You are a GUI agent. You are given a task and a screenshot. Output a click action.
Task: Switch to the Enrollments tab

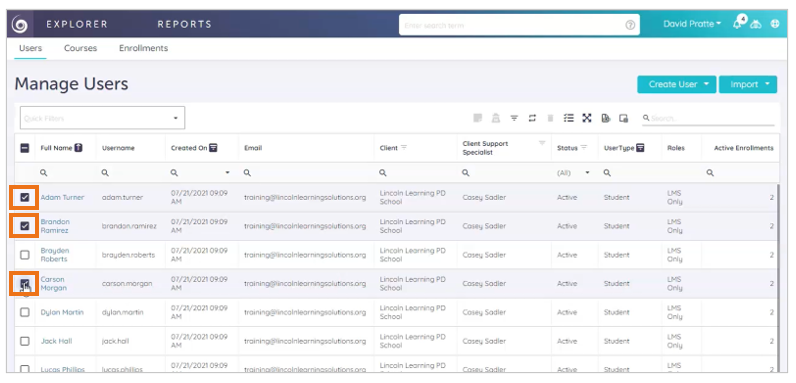[143, 48]
